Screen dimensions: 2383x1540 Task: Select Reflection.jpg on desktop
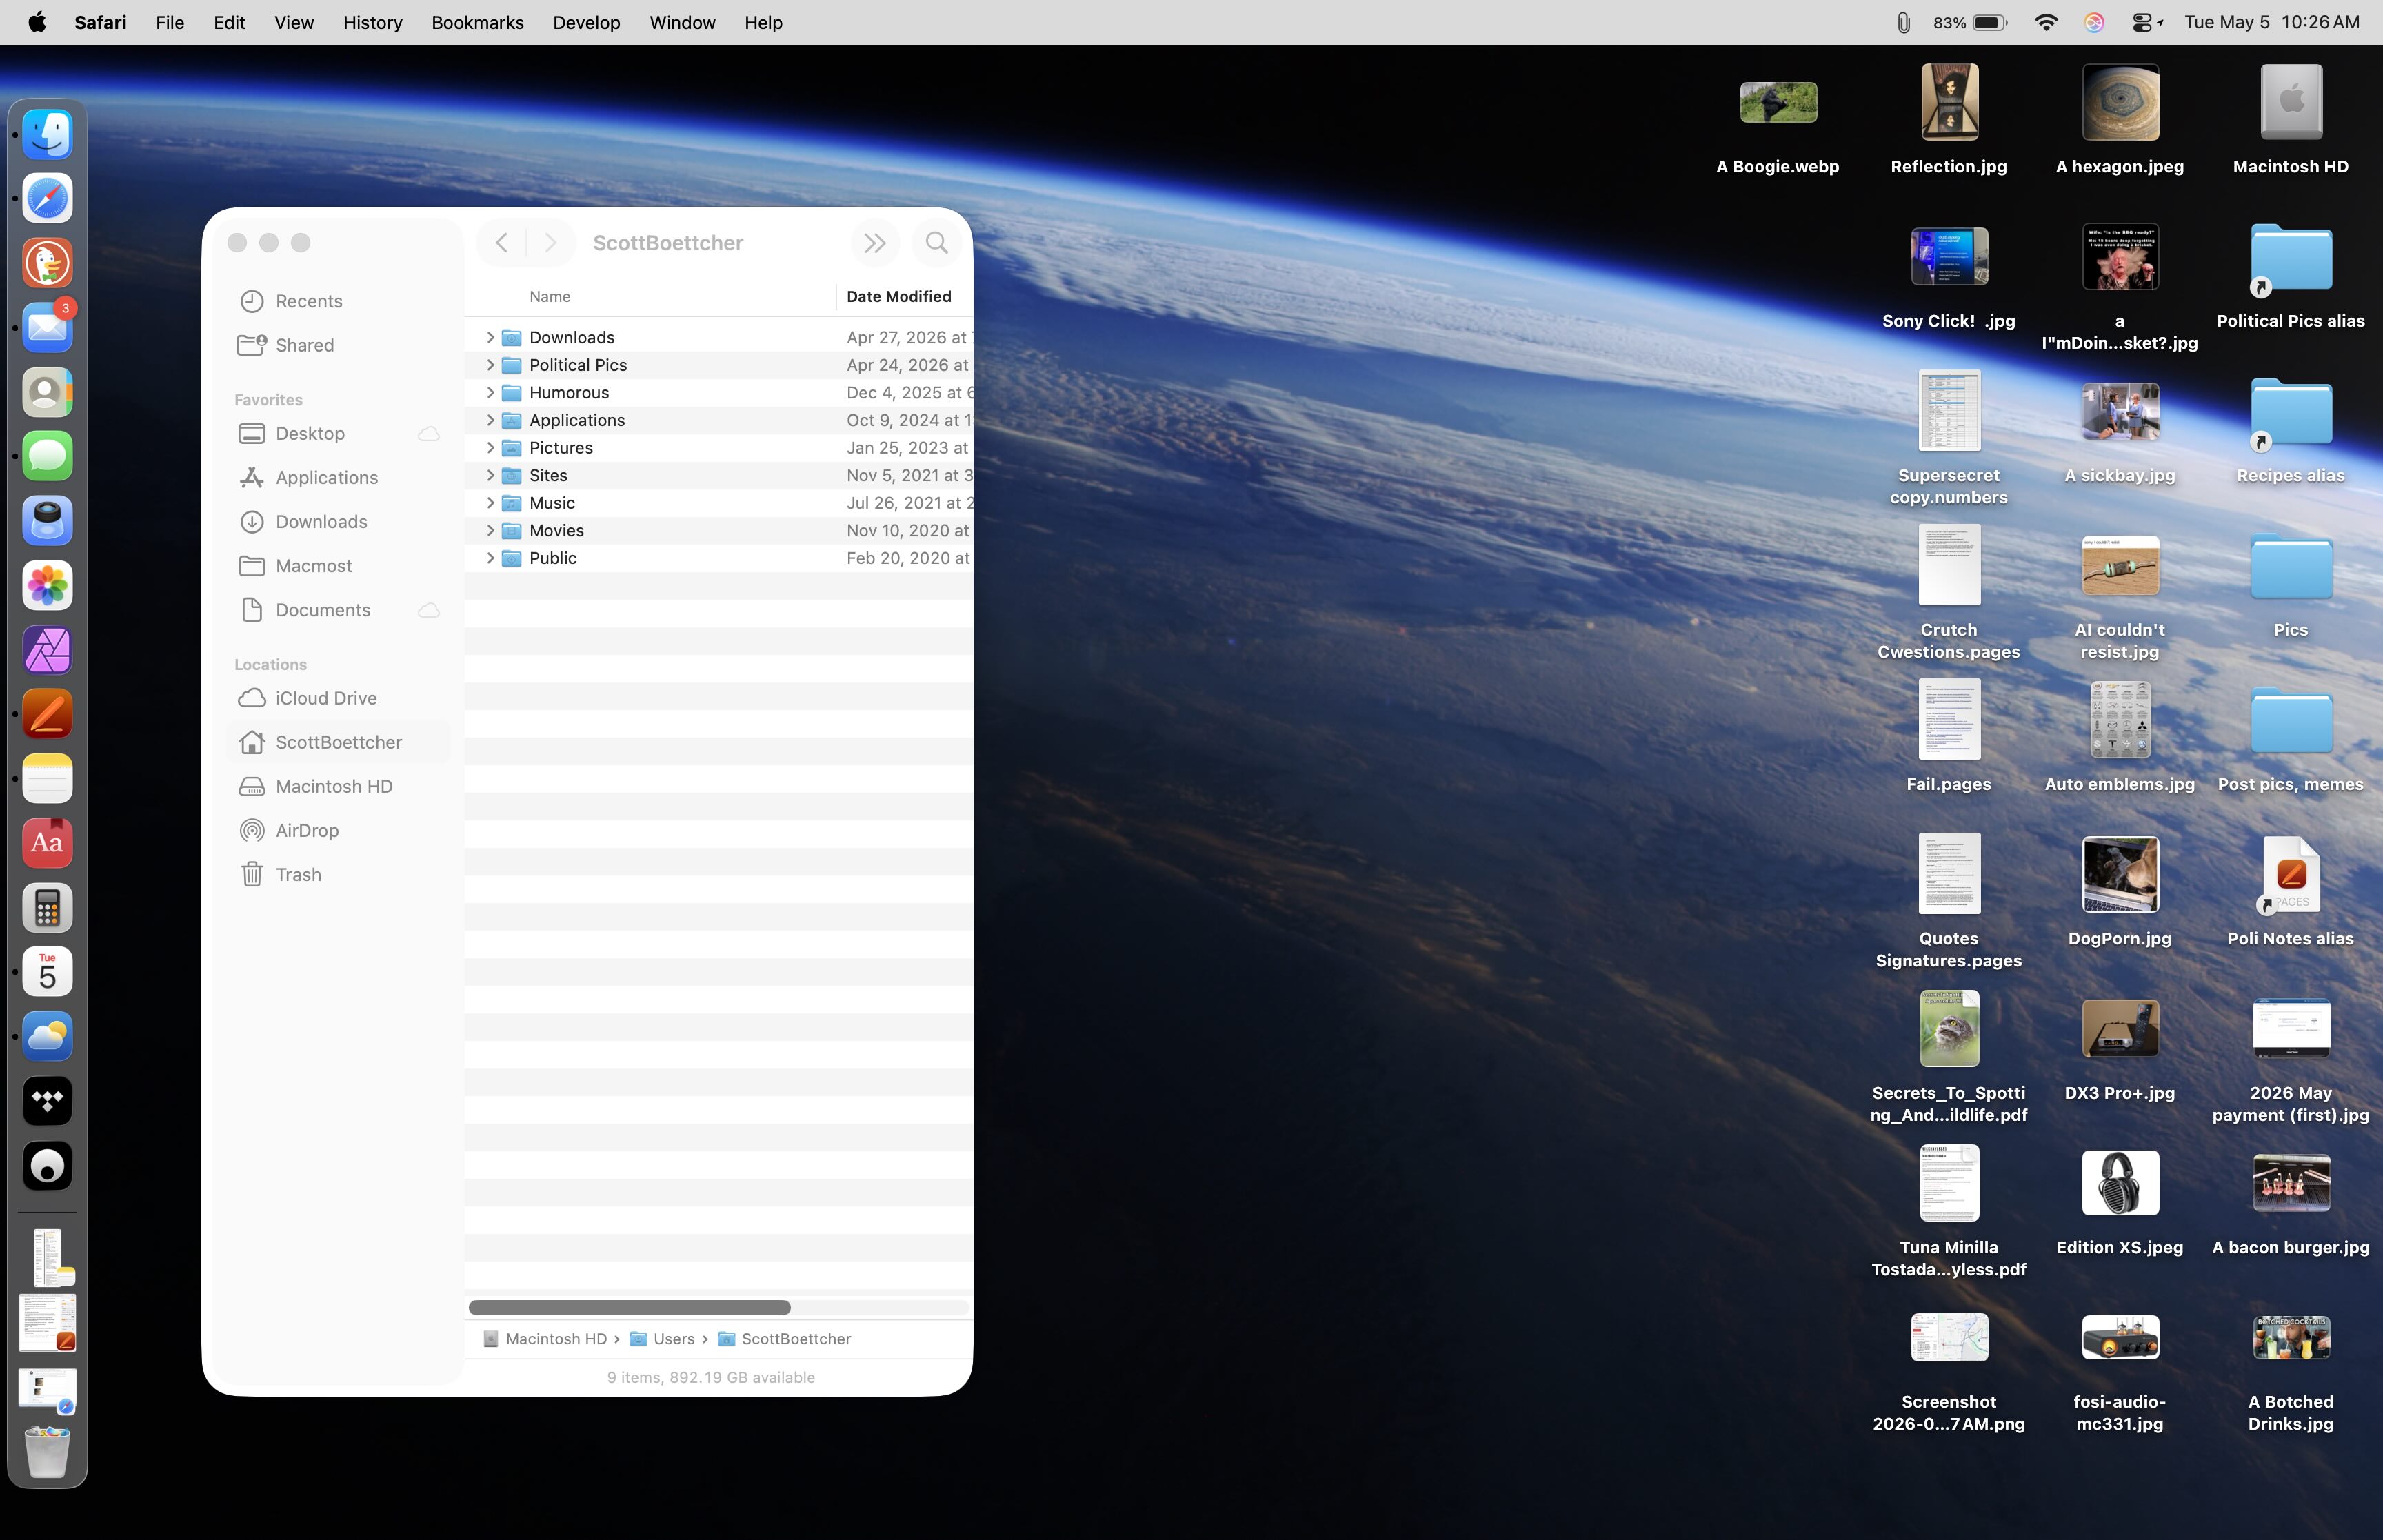[1949, 120]
